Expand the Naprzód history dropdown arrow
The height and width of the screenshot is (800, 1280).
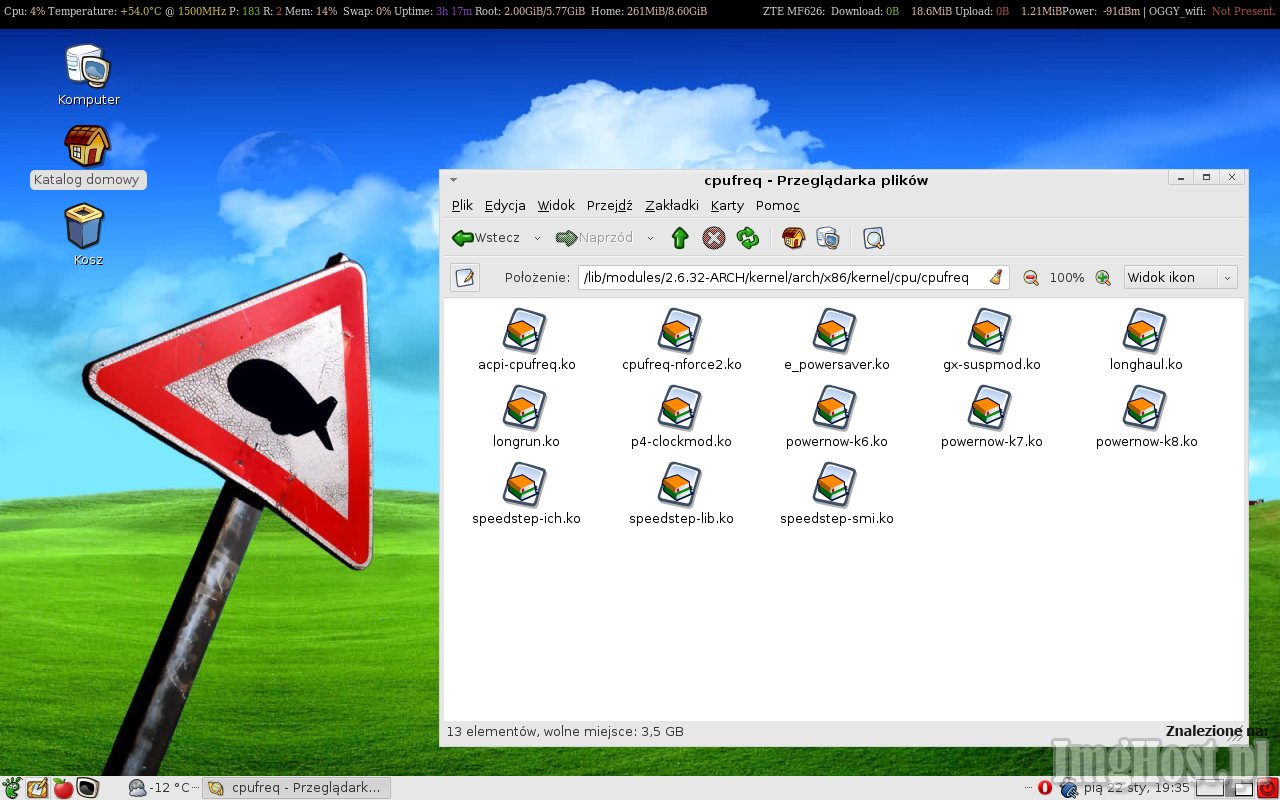coord(650,238)
